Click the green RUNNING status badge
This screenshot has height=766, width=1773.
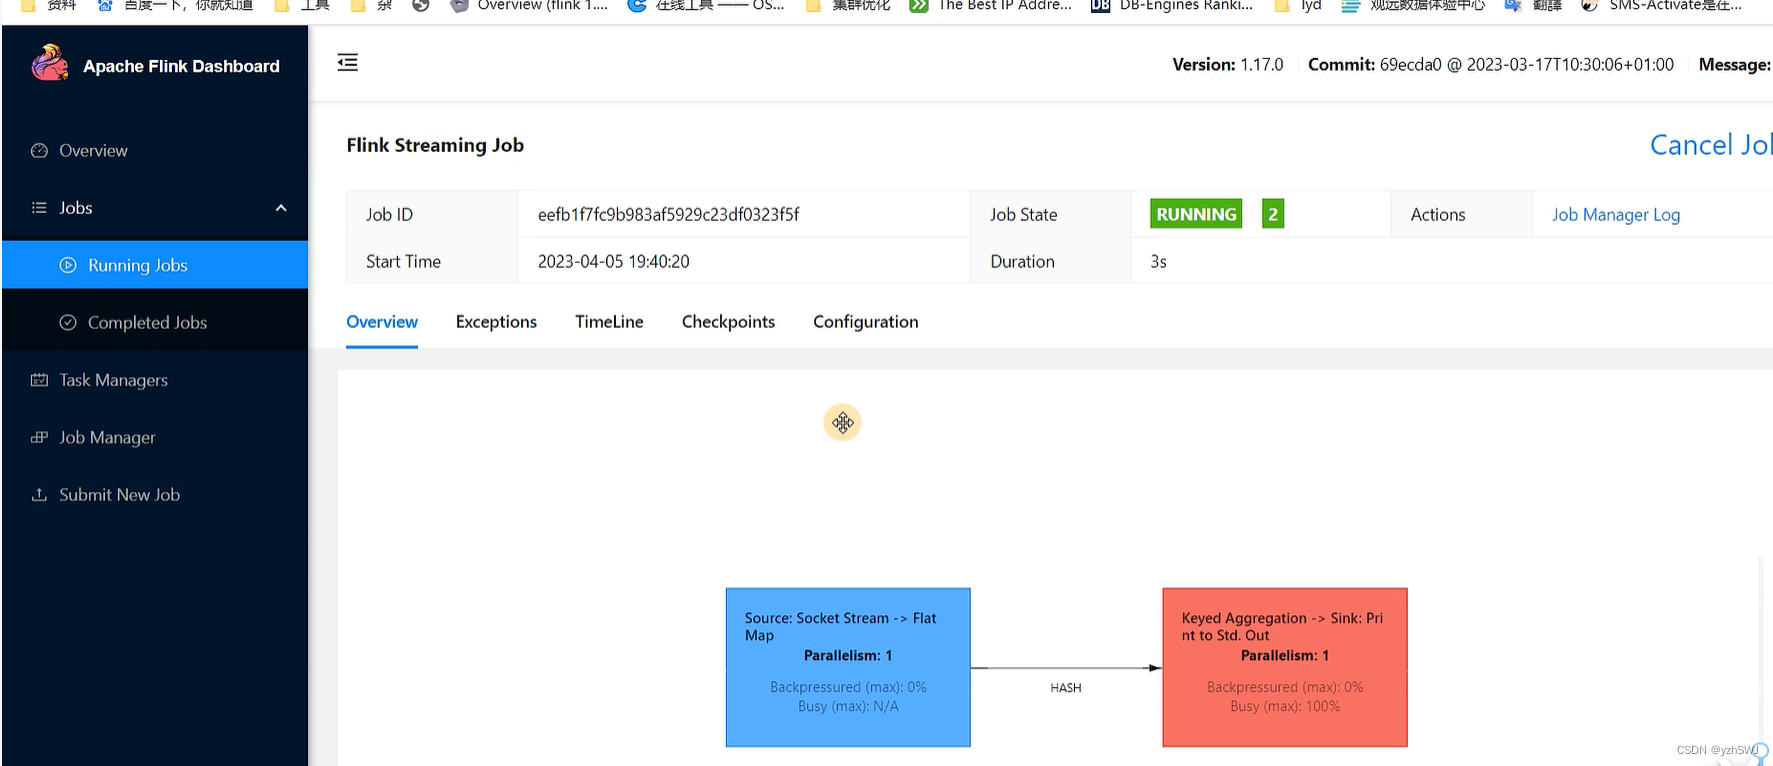point(1196,214)
